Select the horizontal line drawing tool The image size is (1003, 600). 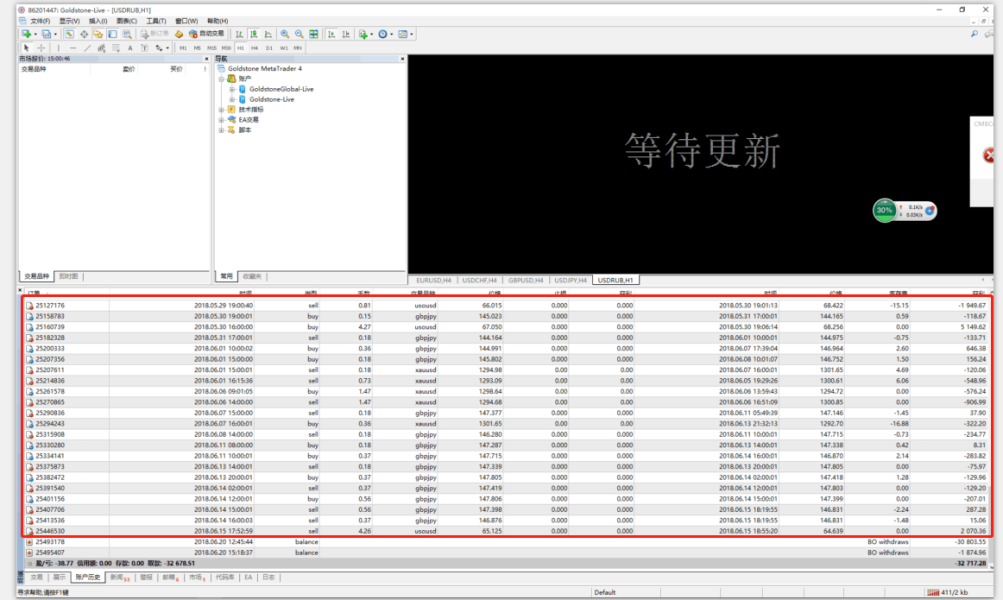coord(72,47)
